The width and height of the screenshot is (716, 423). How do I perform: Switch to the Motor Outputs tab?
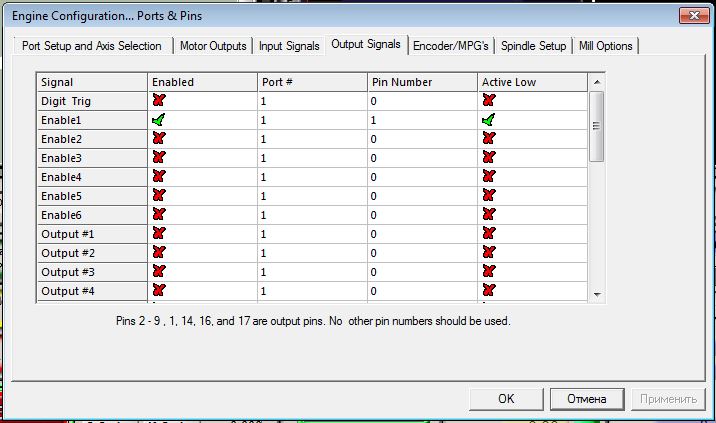213,46
